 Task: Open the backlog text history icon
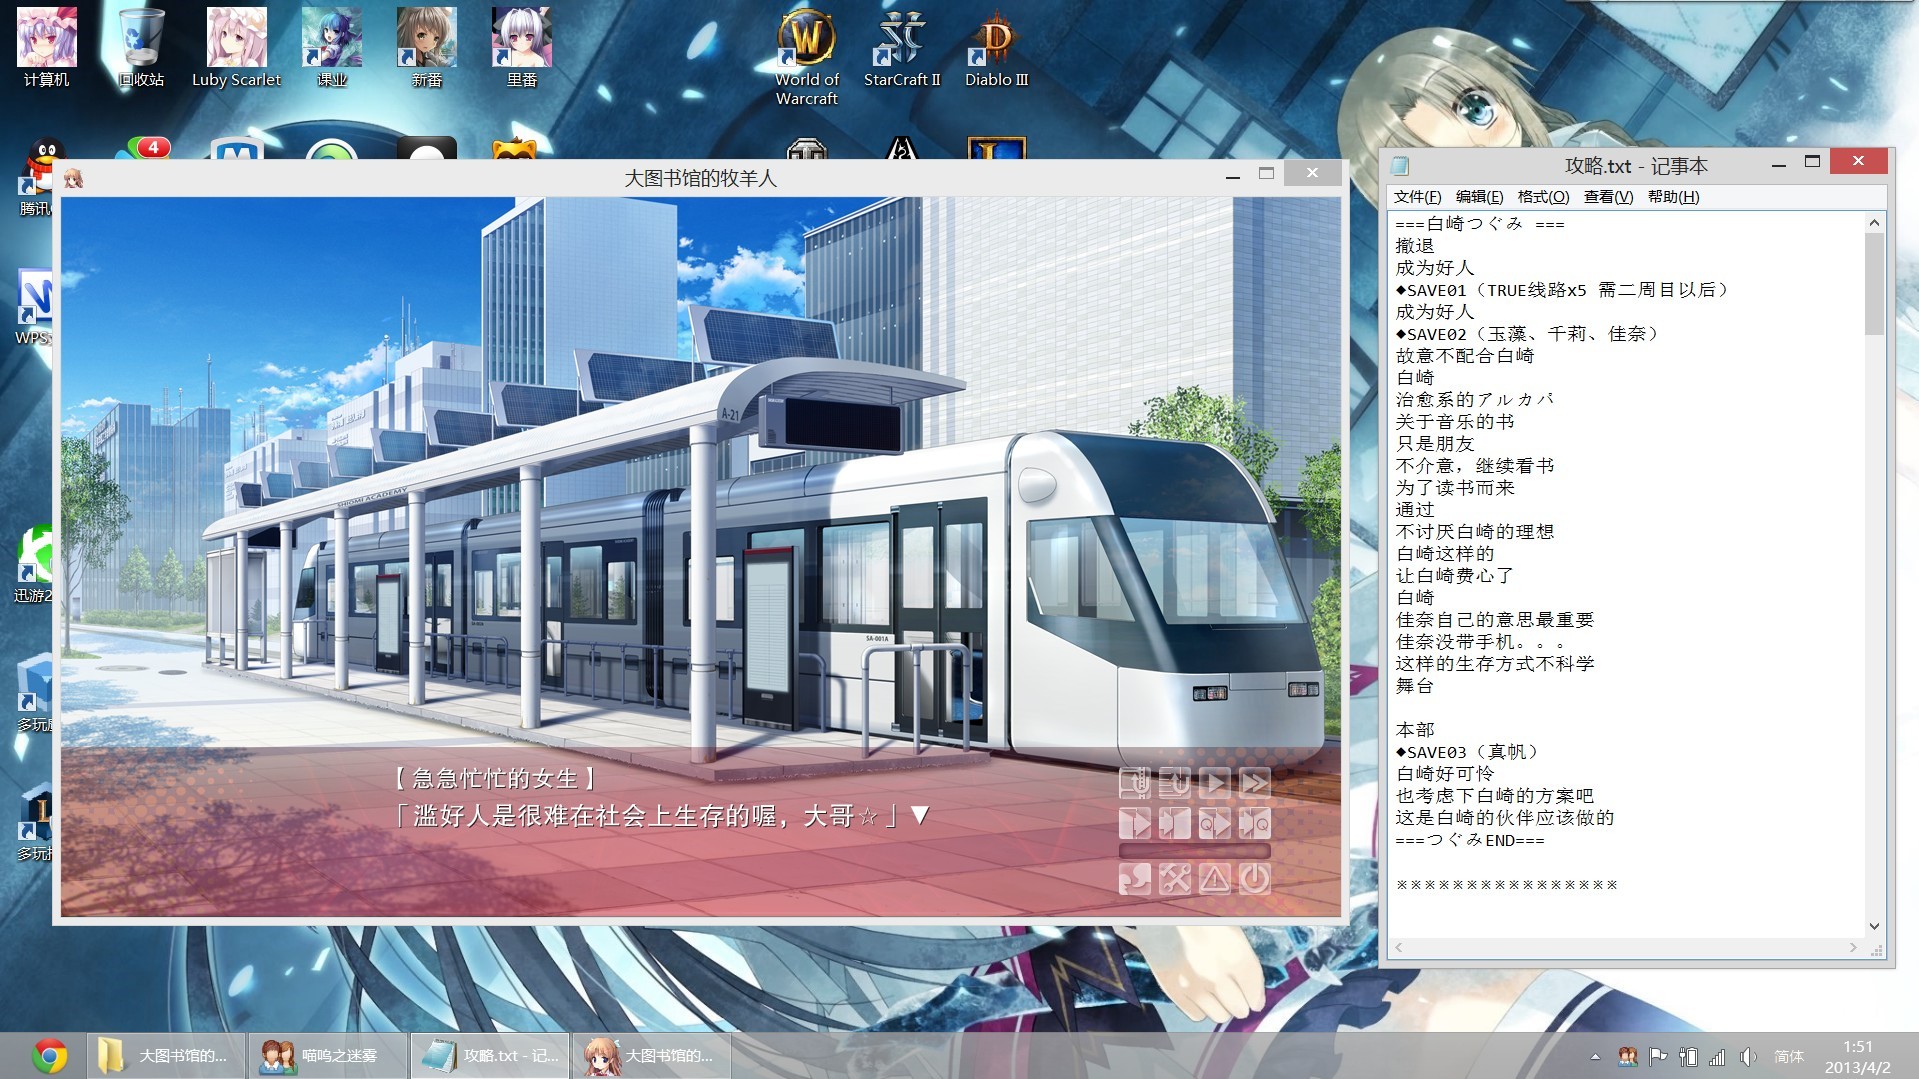pyautogui.click(x=1175, y=783)
